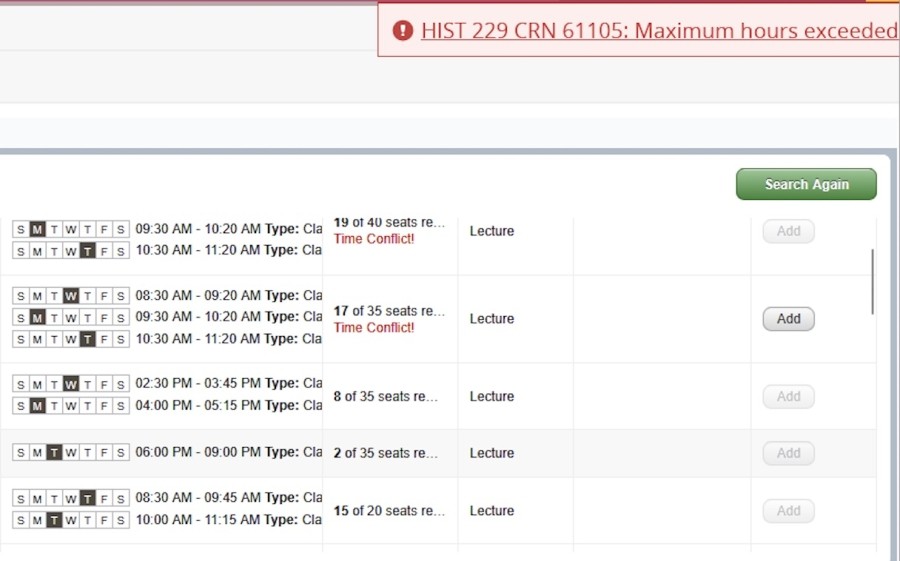Viewport: 900px width, 561px height.
Task: Click Time Conflict! under 17 of 35 seats
Action: pos(374,328)
